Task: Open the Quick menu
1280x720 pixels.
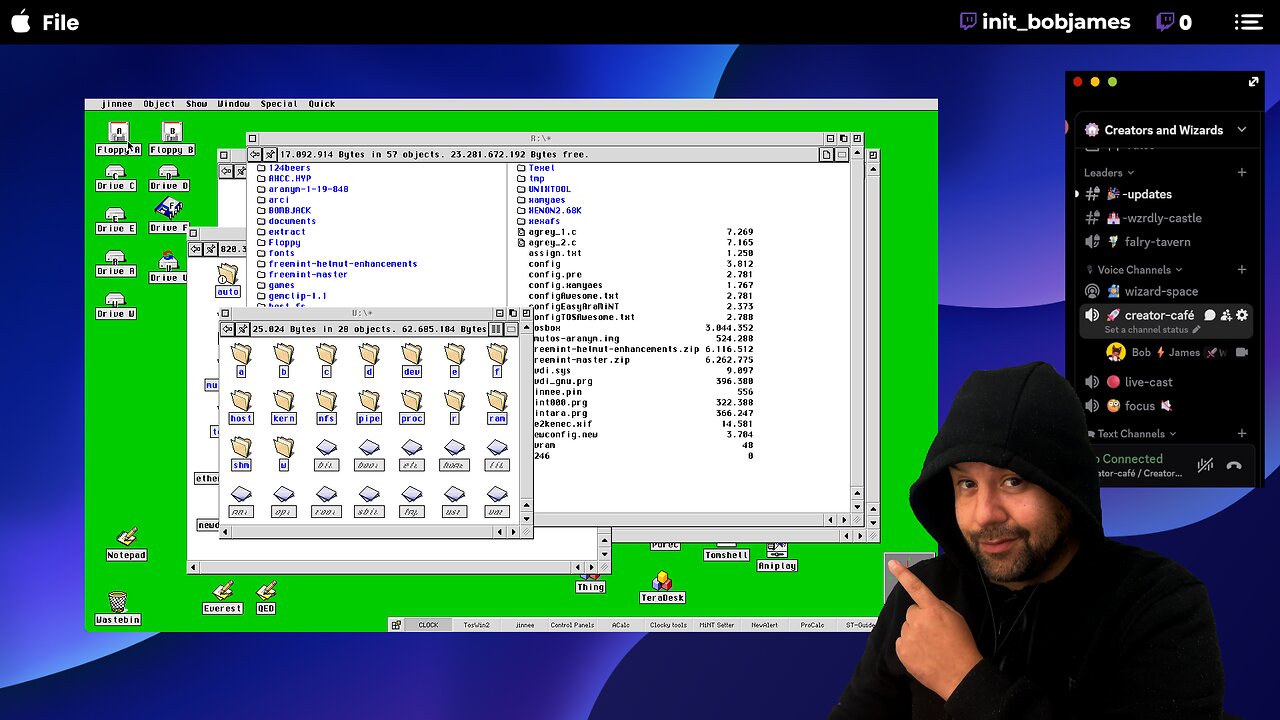Action: pyautogui.click(x=322, y=104)
